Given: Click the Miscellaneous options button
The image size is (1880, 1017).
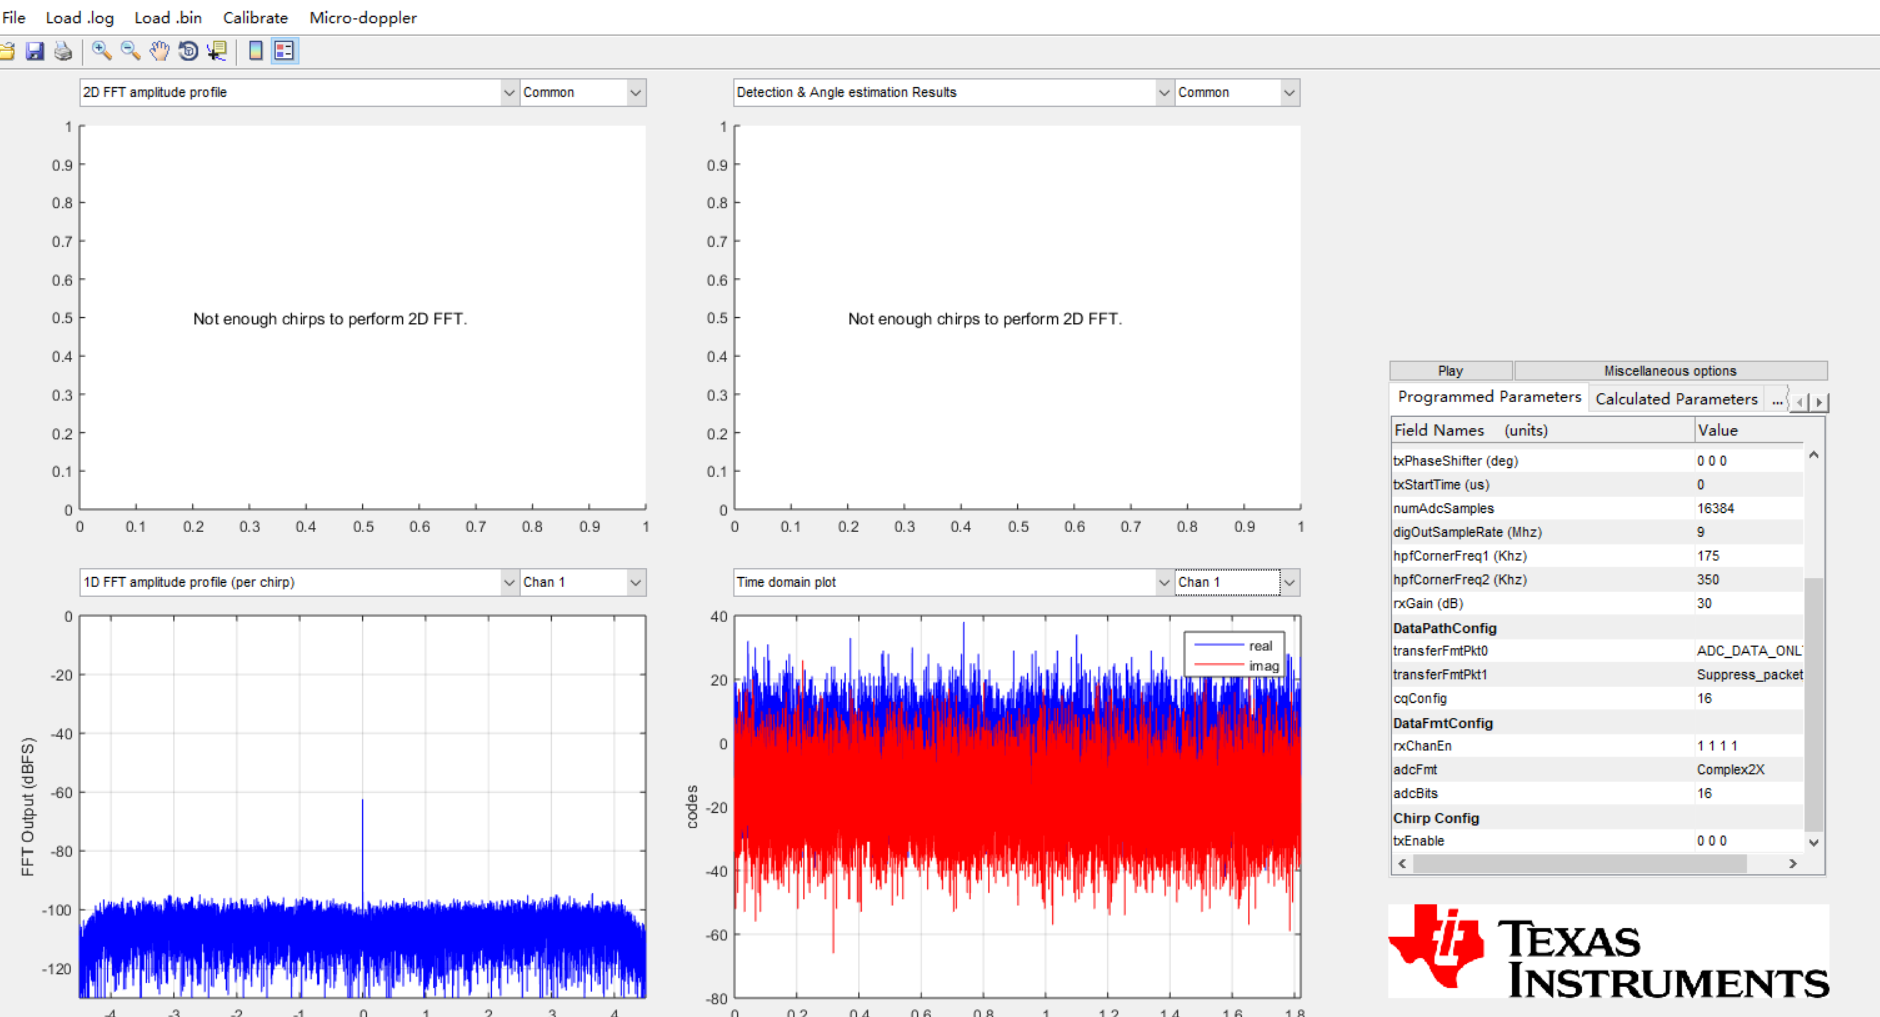Looking at the screenshot, I should point(1670,371).
